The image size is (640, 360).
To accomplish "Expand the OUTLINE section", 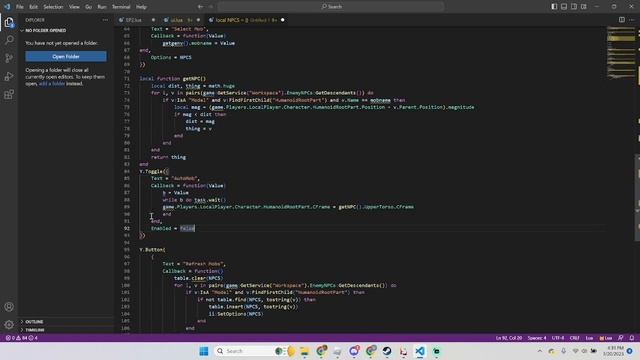I will pyautogui.click(x=33, y=322).
